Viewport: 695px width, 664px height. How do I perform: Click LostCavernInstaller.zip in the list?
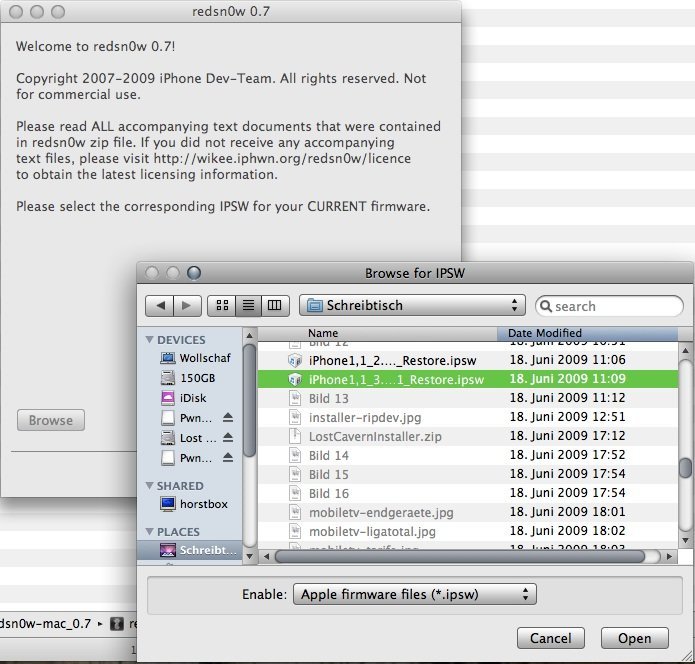[x=468, y=436]
